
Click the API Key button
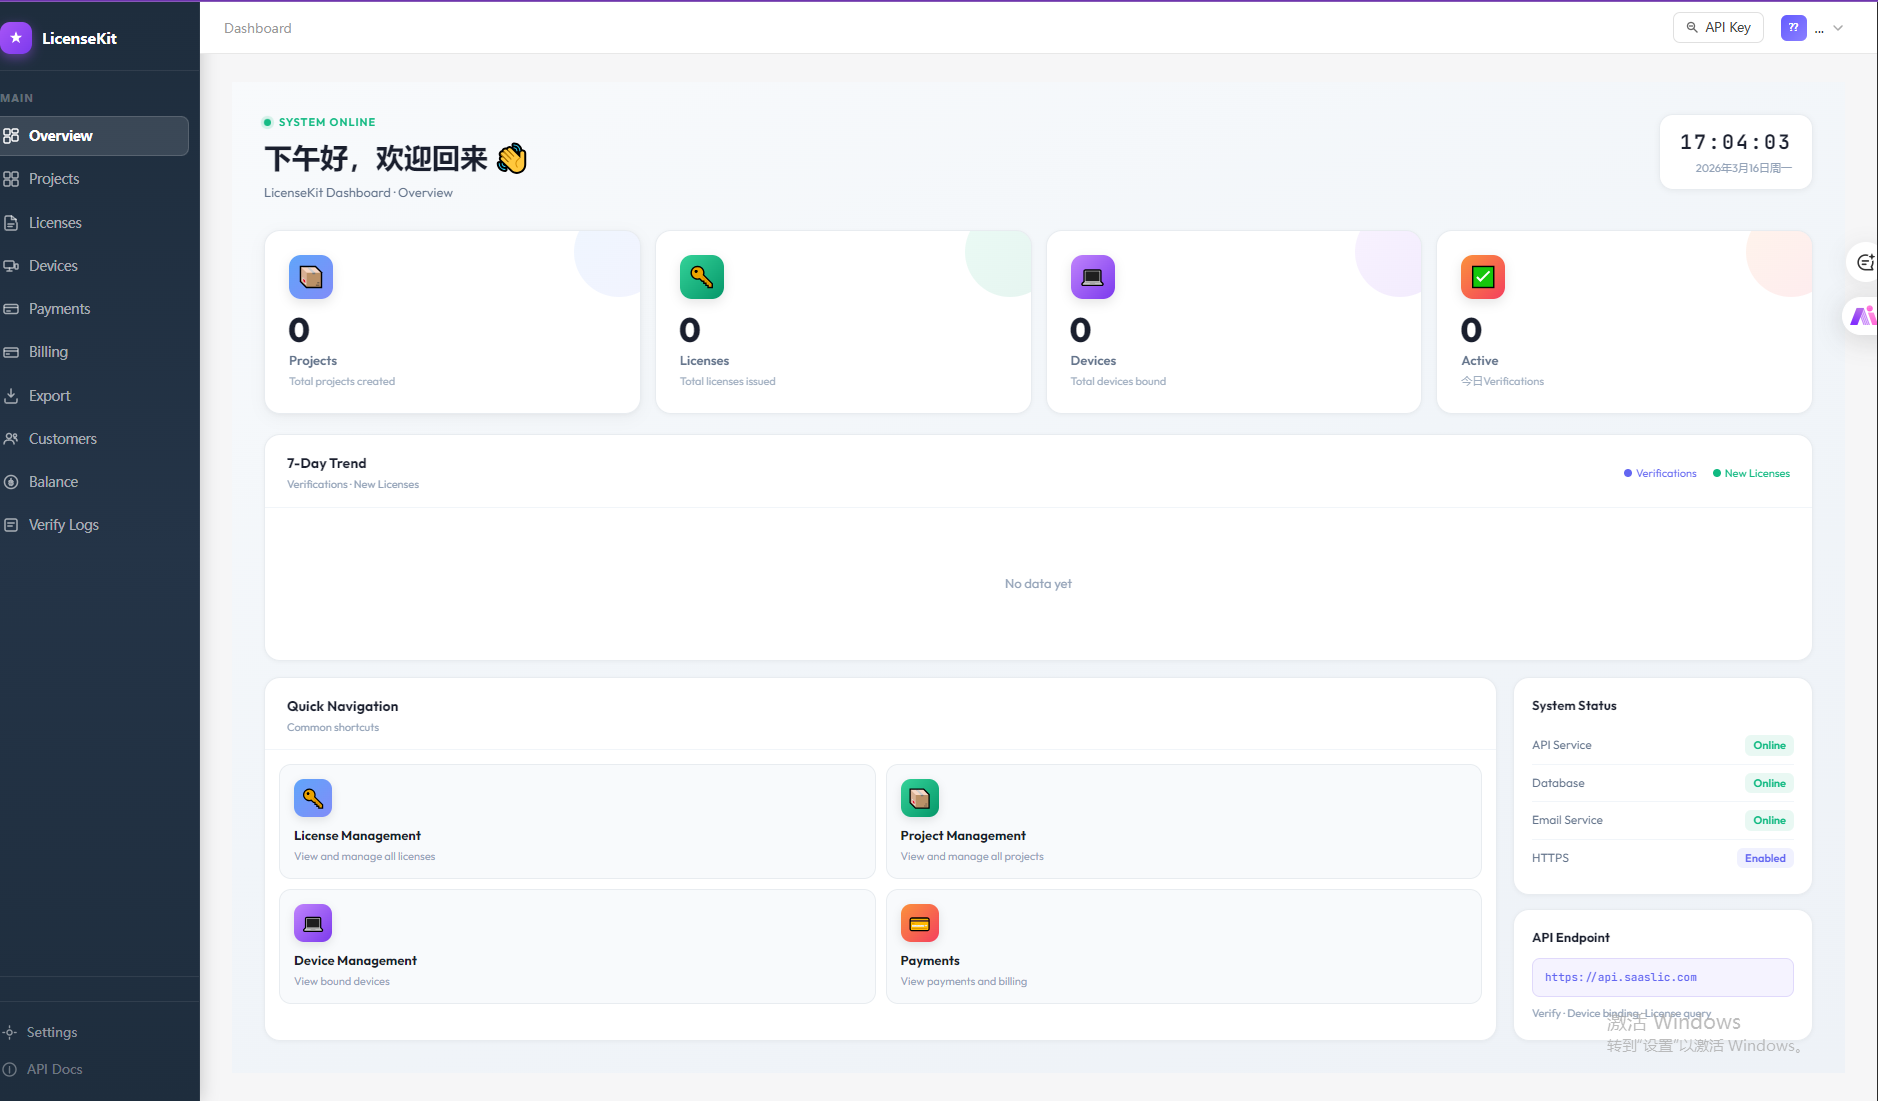point(1717,27)
